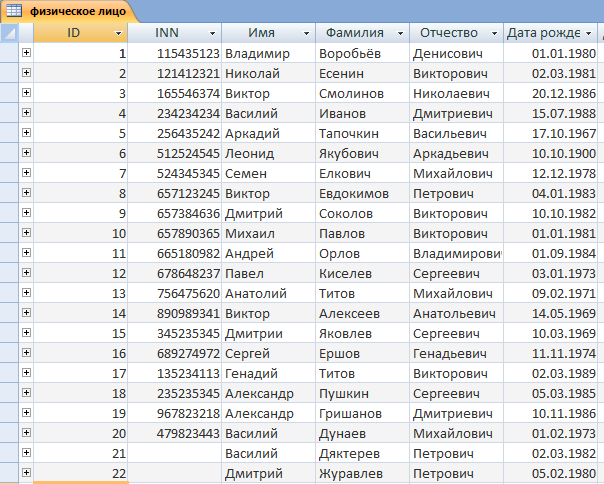Click the surname cell Евдокимов
The height and width of the screenshot is (484, 604).
[x=362, y=193]
